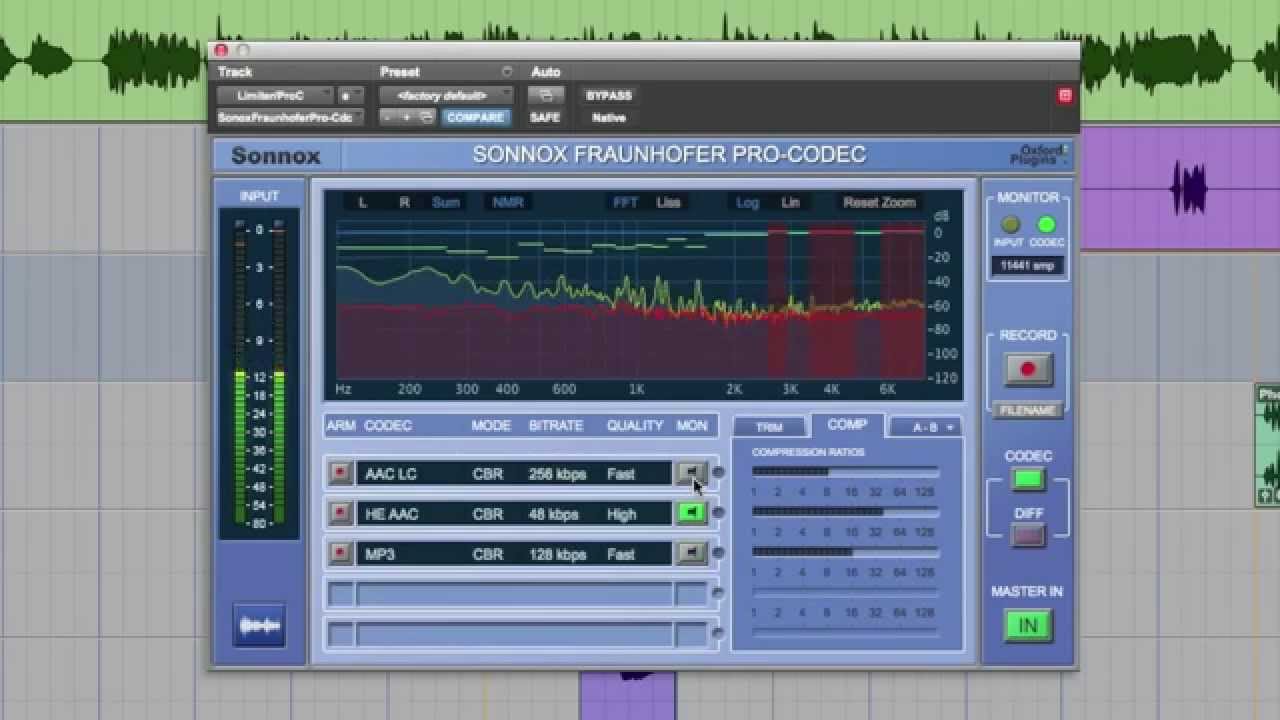Hit the red Record button

click(1027, 369)
